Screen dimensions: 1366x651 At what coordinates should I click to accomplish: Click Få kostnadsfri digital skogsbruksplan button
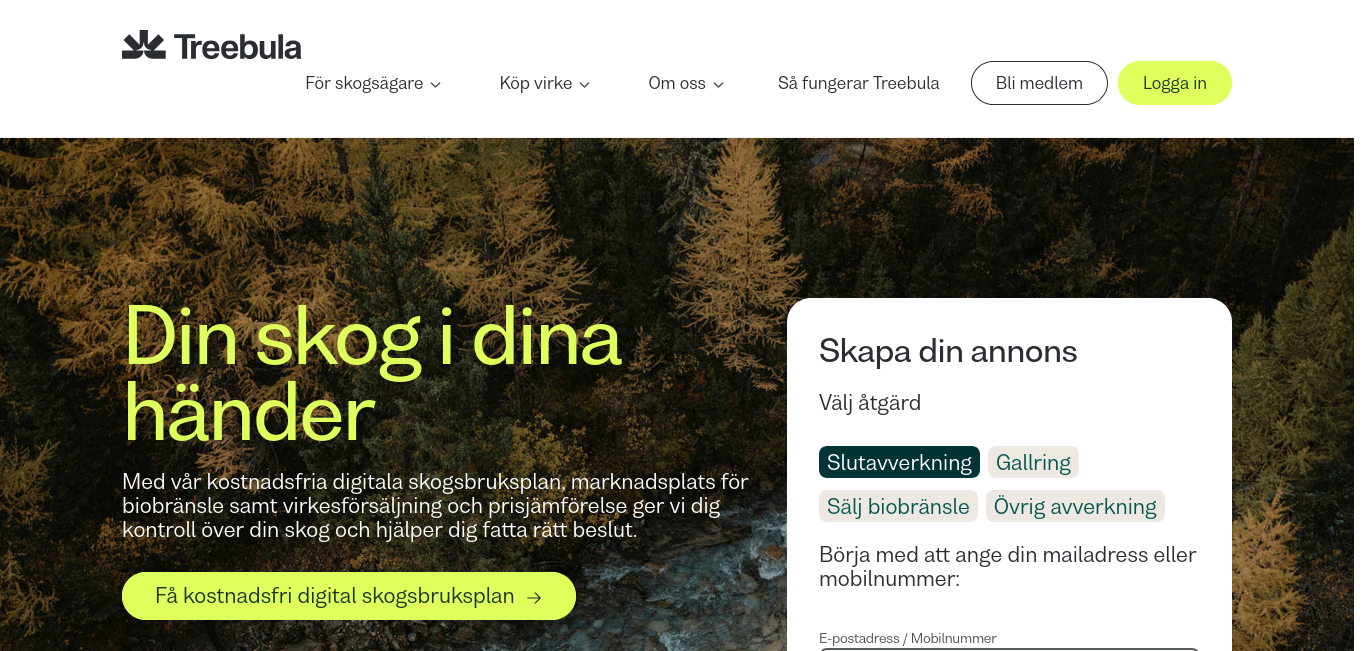pyautogui.click(x=349, y=596)
